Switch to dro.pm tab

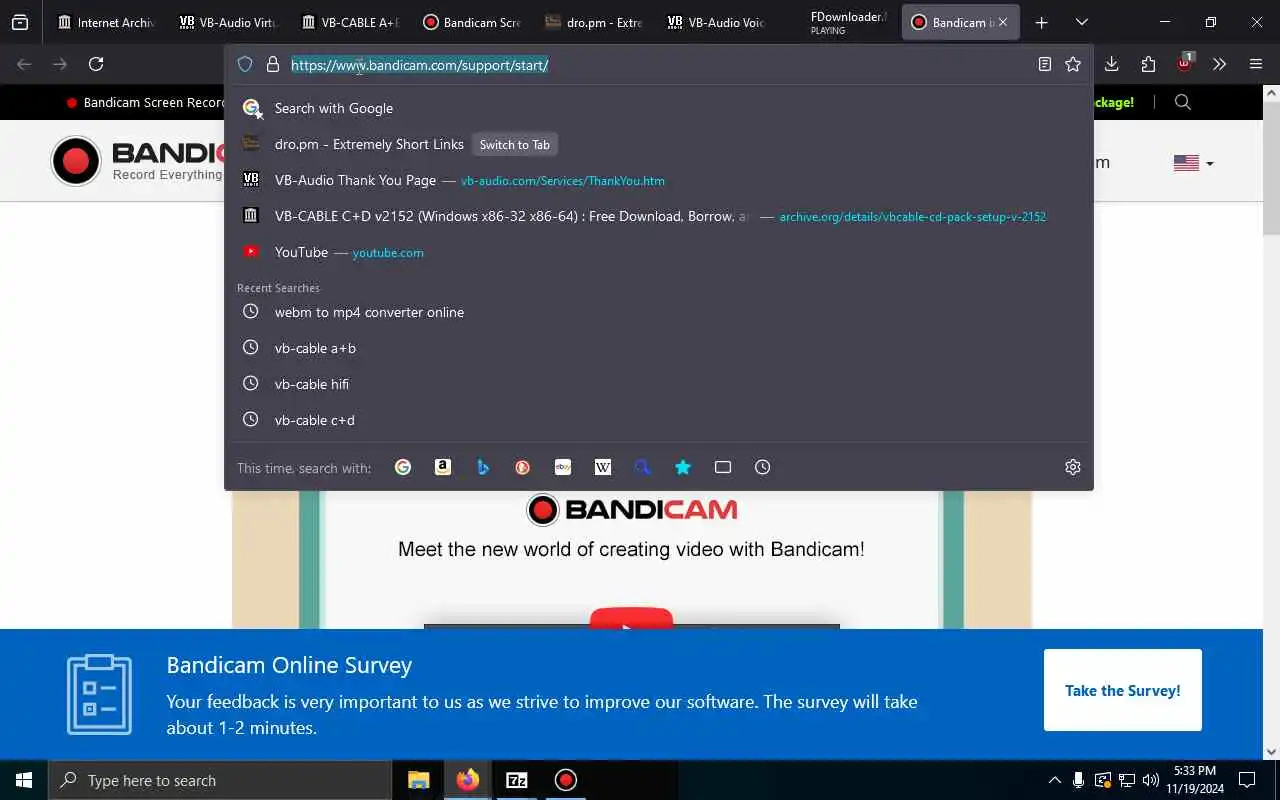(x=593, y=22)
